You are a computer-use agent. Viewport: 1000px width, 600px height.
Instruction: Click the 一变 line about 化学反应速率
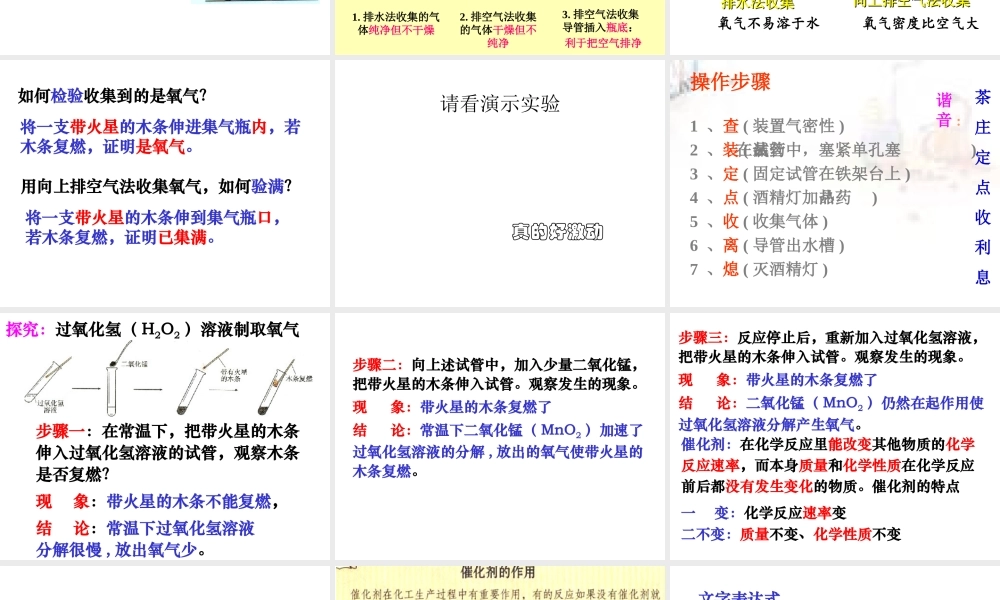point(763,513)
